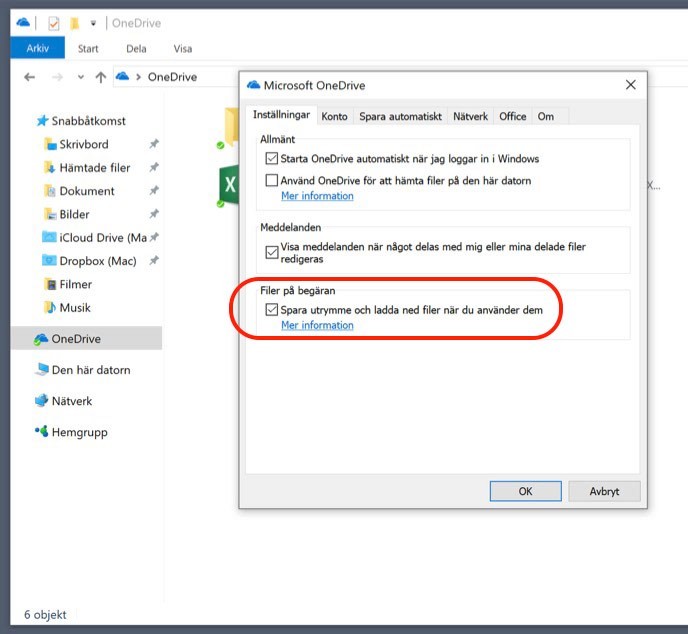Click the pin icon next to Dokument
This screenshot has height=634, width=688.
(154, 190)
